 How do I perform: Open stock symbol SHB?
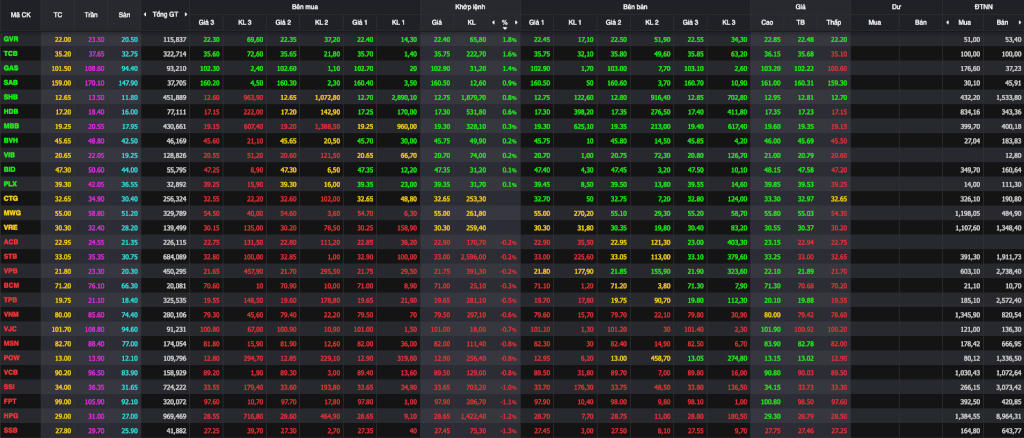coord(10,97)
